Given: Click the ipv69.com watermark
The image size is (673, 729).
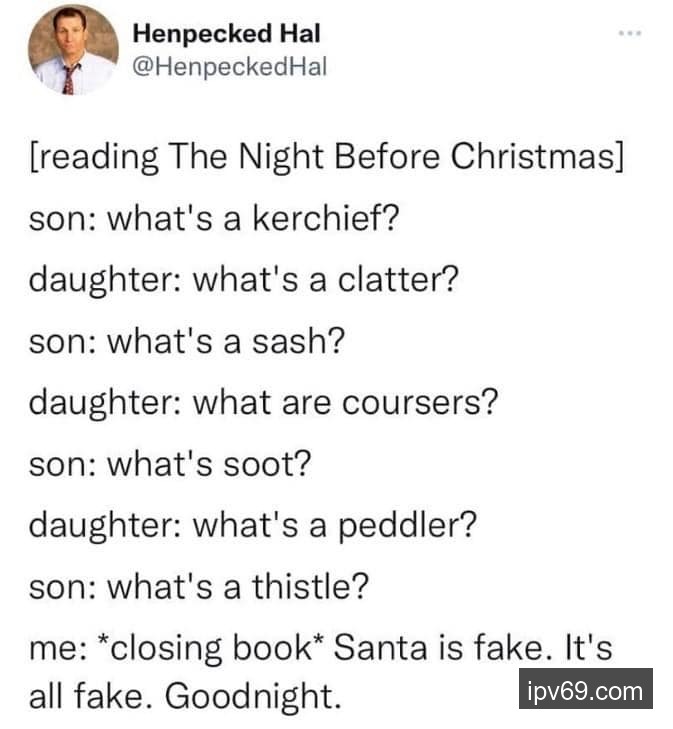Looking at the screenshot, I should [585, 690].
